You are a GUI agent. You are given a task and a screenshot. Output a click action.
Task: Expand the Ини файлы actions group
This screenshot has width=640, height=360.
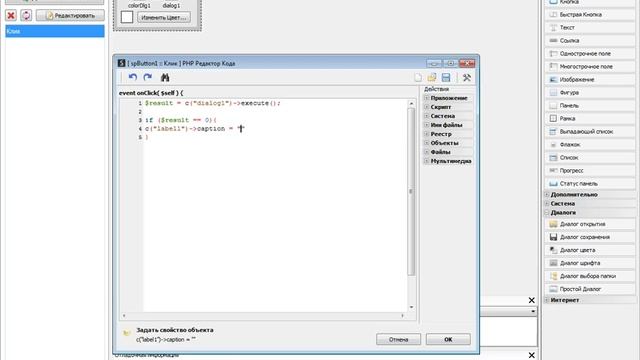pos(427,125)
